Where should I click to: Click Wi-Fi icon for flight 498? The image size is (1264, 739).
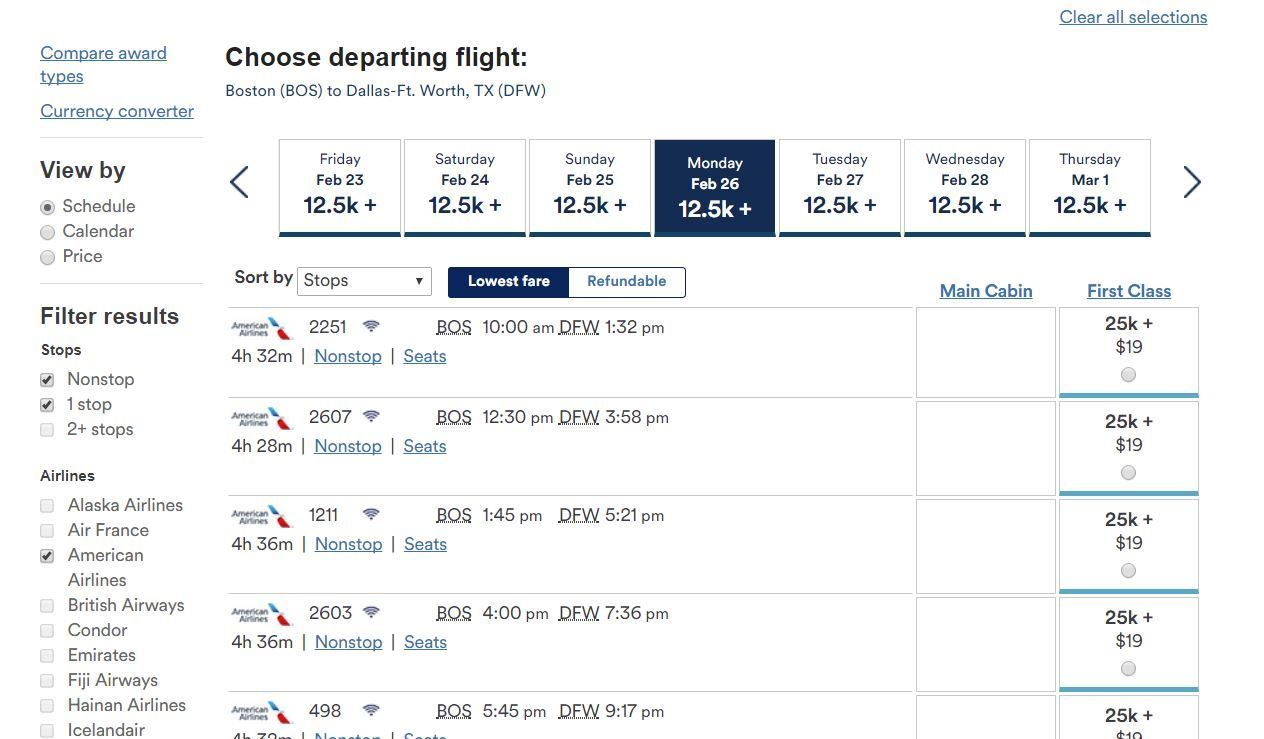click(371, 710)
